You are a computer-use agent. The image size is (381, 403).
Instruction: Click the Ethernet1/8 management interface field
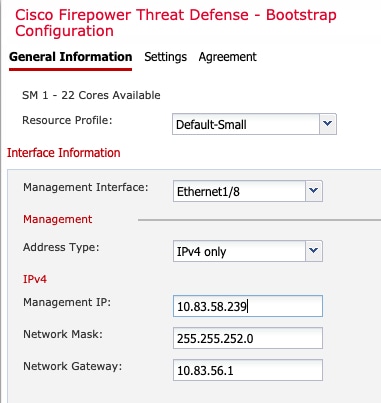click(x=239, y=191)
